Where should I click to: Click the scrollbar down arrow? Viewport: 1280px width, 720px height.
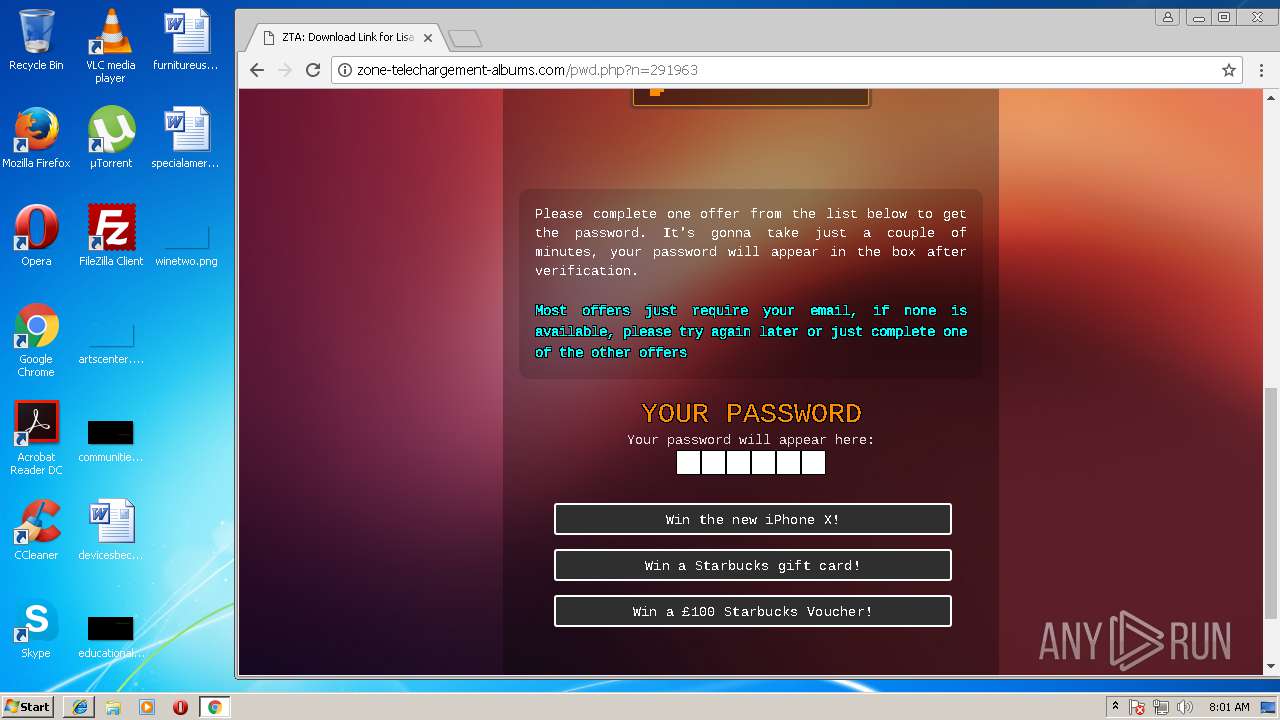[x=1271, y=666]
